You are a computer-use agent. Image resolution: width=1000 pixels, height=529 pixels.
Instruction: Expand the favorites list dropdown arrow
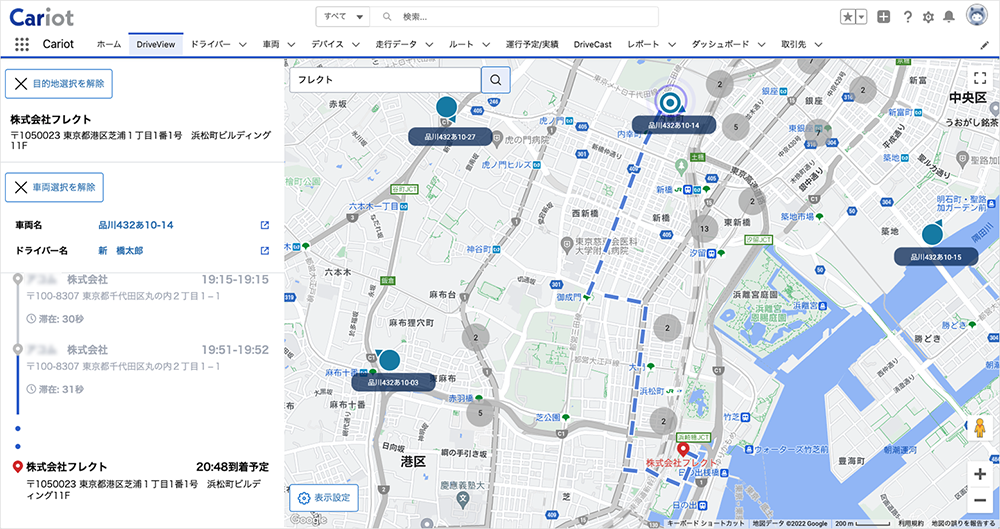[862, 17]
